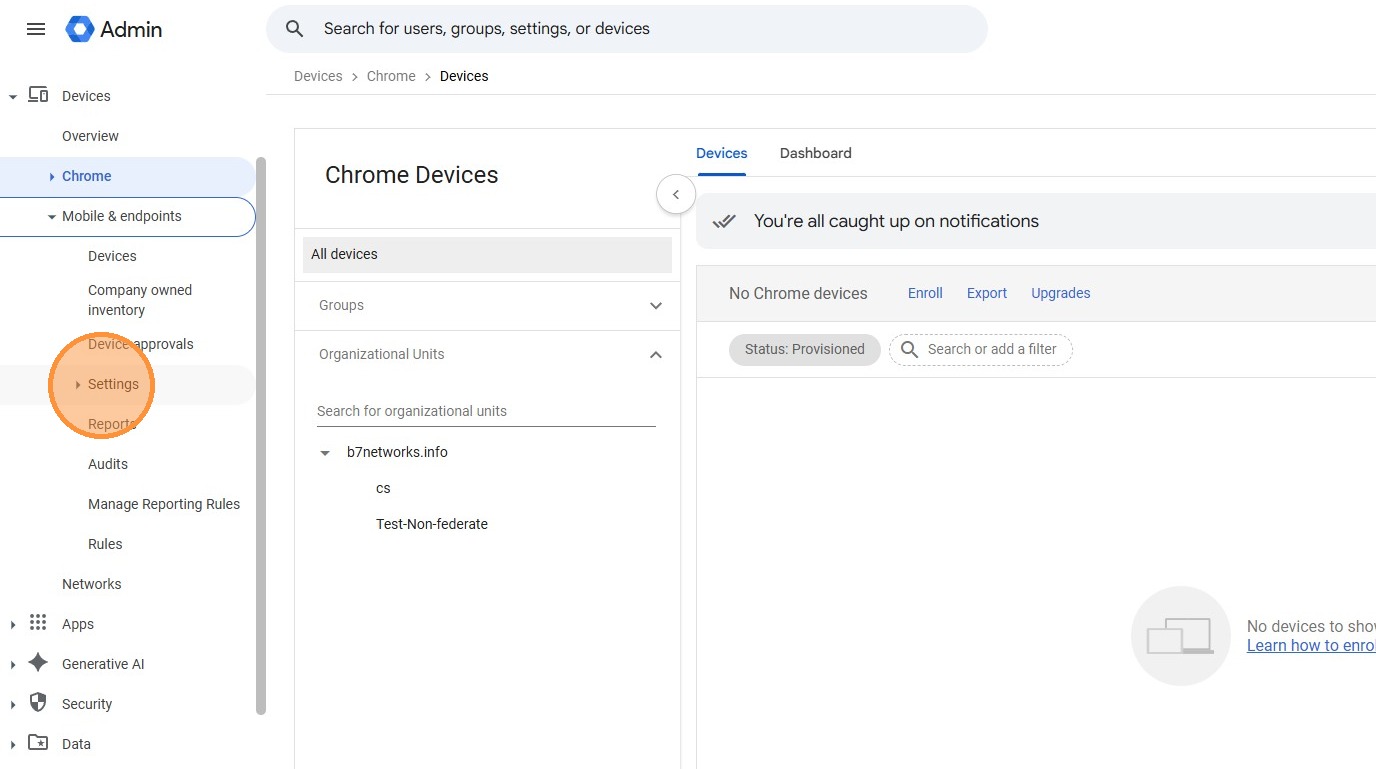Open Manage Reporting Rules
This screenshot has height=769, width=1376.
click(164, 504)
